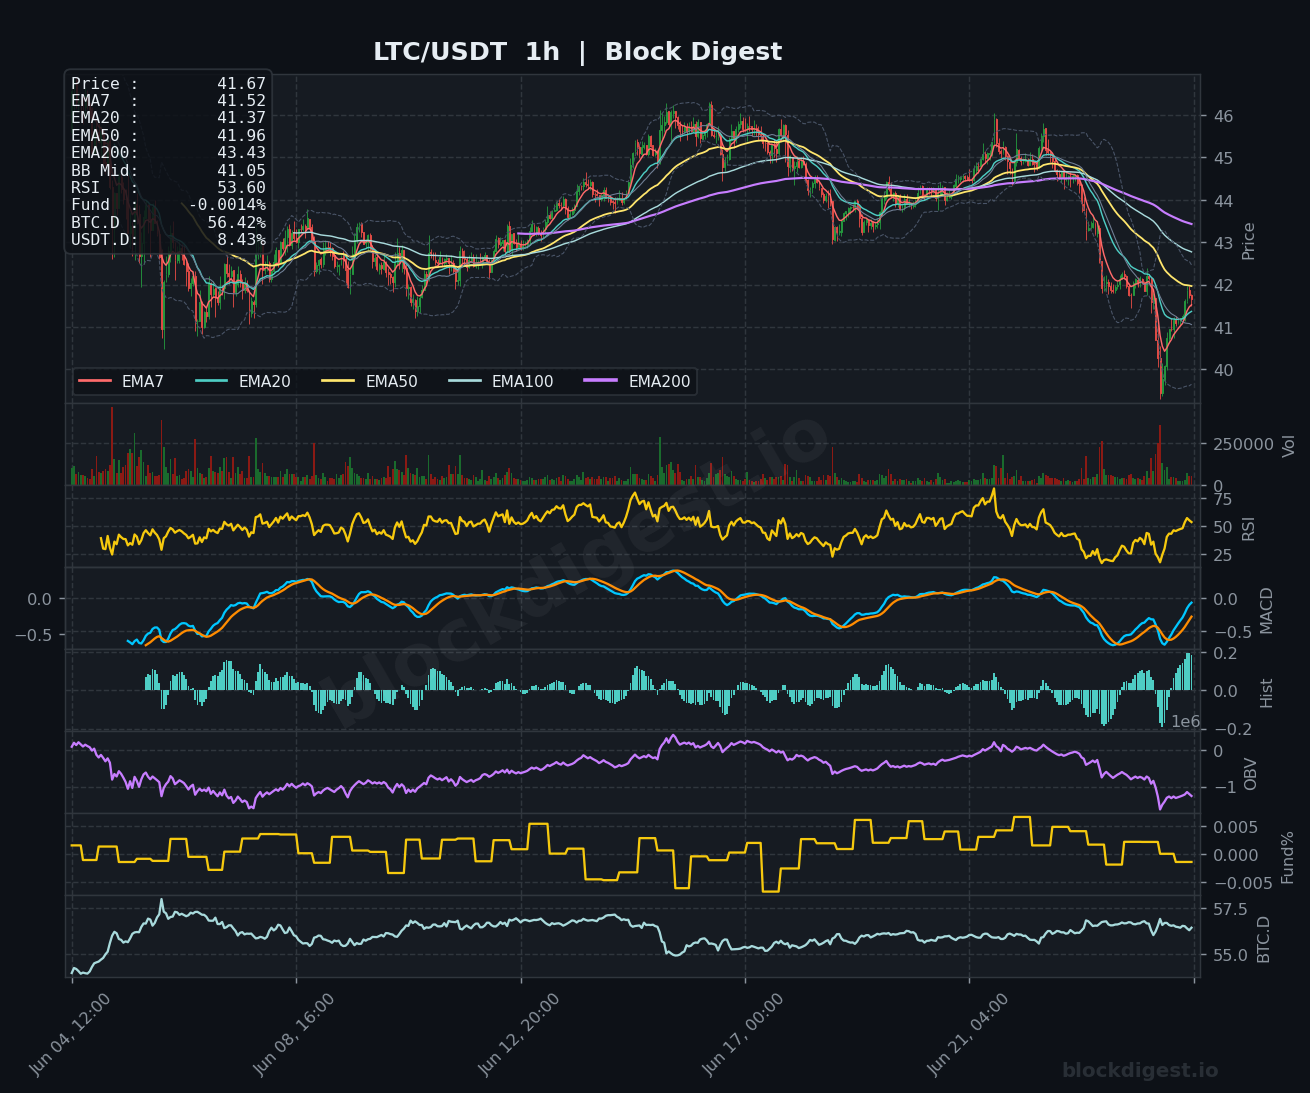Click the 1e6 OBV scale label
The width and height of the screenshot is (1310, 1093).
point(1186,722)
